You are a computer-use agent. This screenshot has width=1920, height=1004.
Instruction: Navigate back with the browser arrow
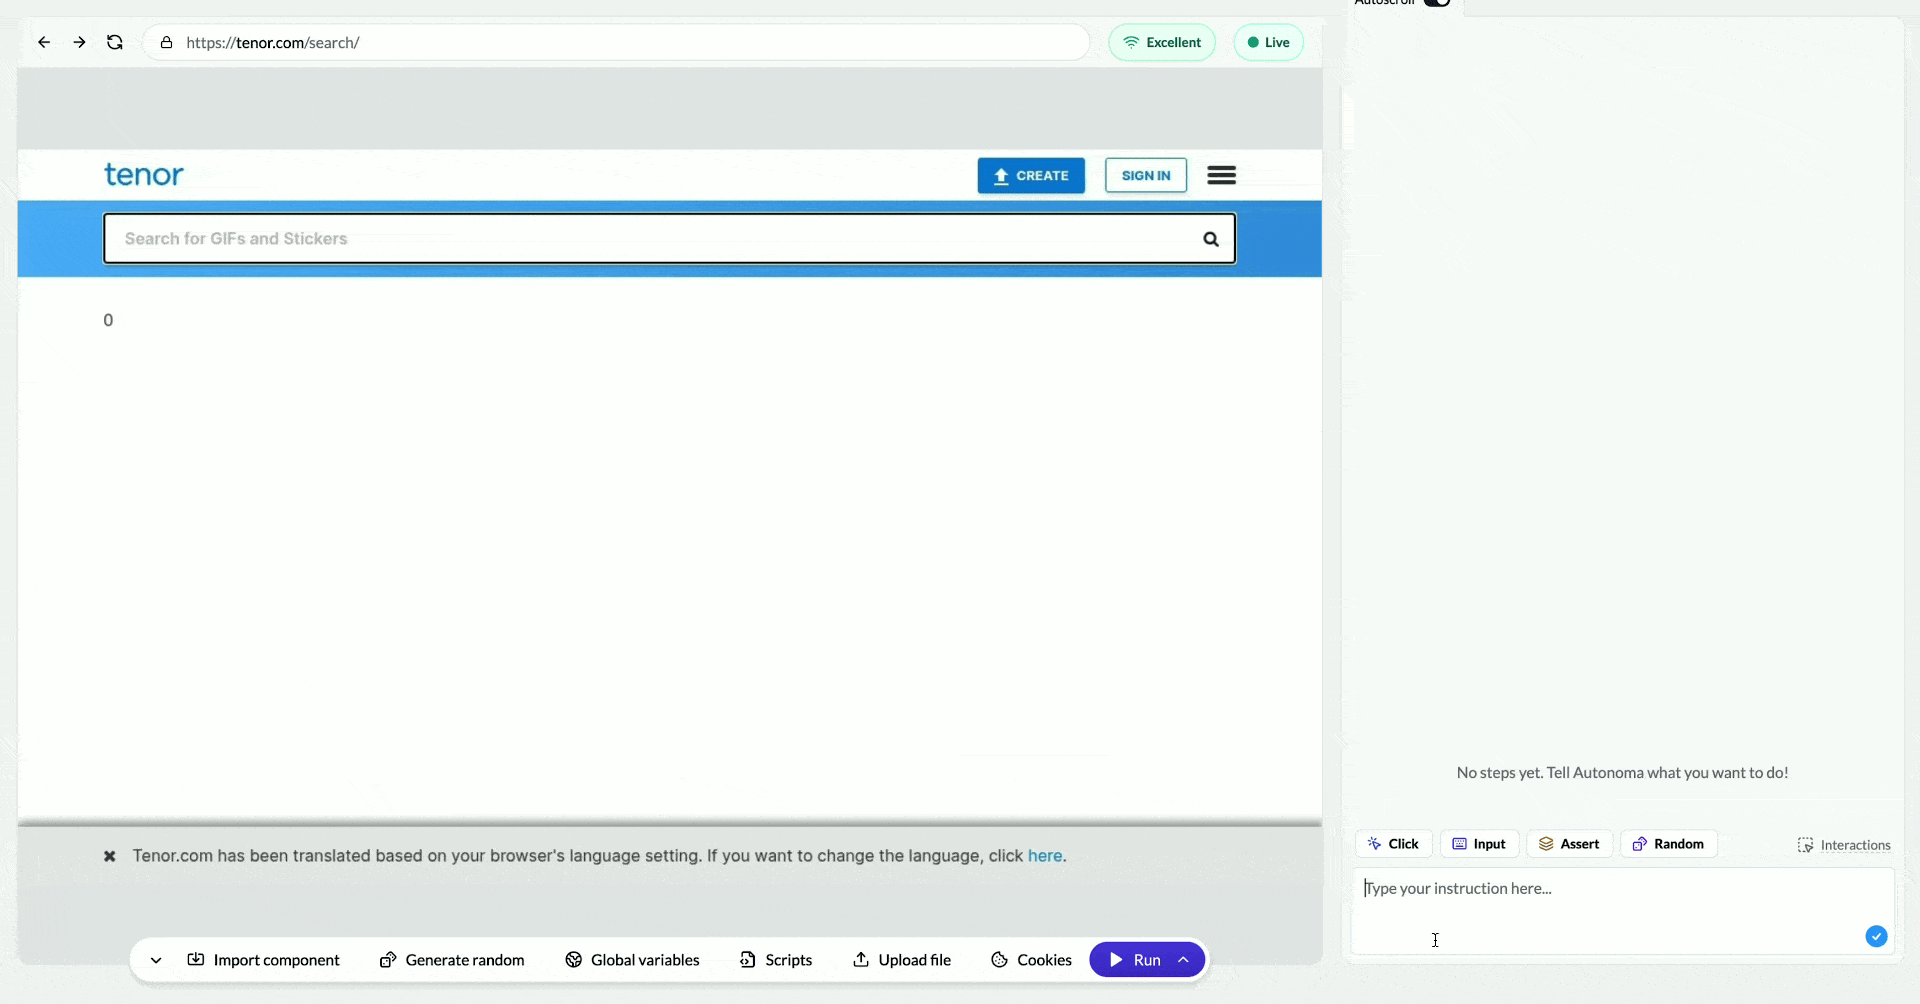point(43,42)
